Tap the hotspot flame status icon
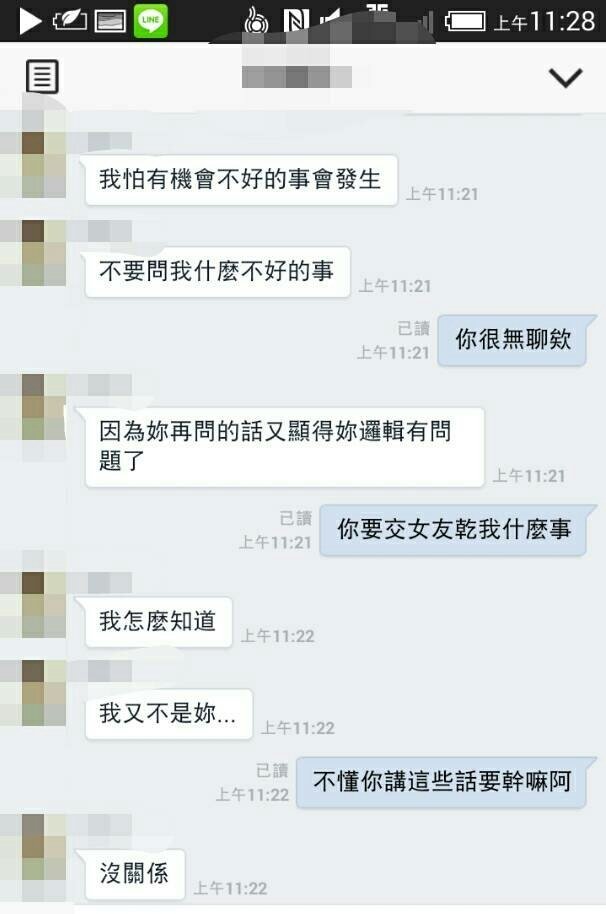This screenshot has width=606, height=914. (x=256, y=20)
